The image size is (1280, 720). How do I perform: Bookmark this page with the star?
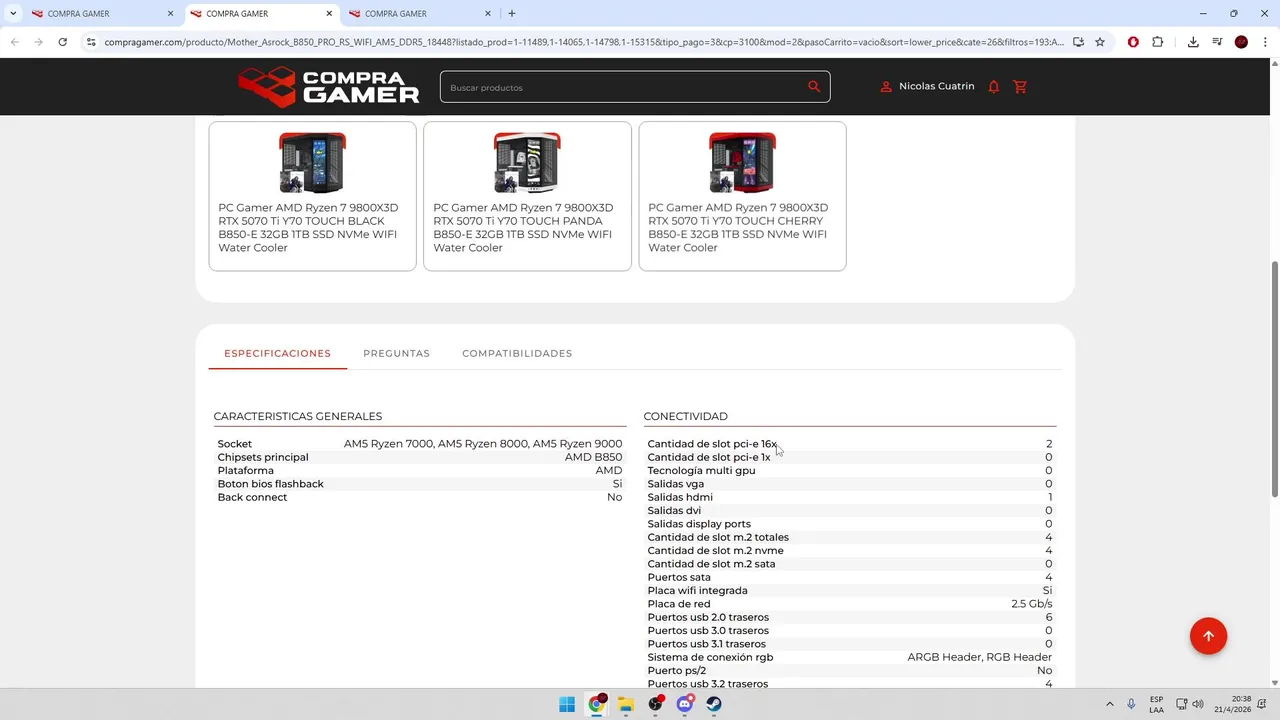click(x=1100, y=42)
